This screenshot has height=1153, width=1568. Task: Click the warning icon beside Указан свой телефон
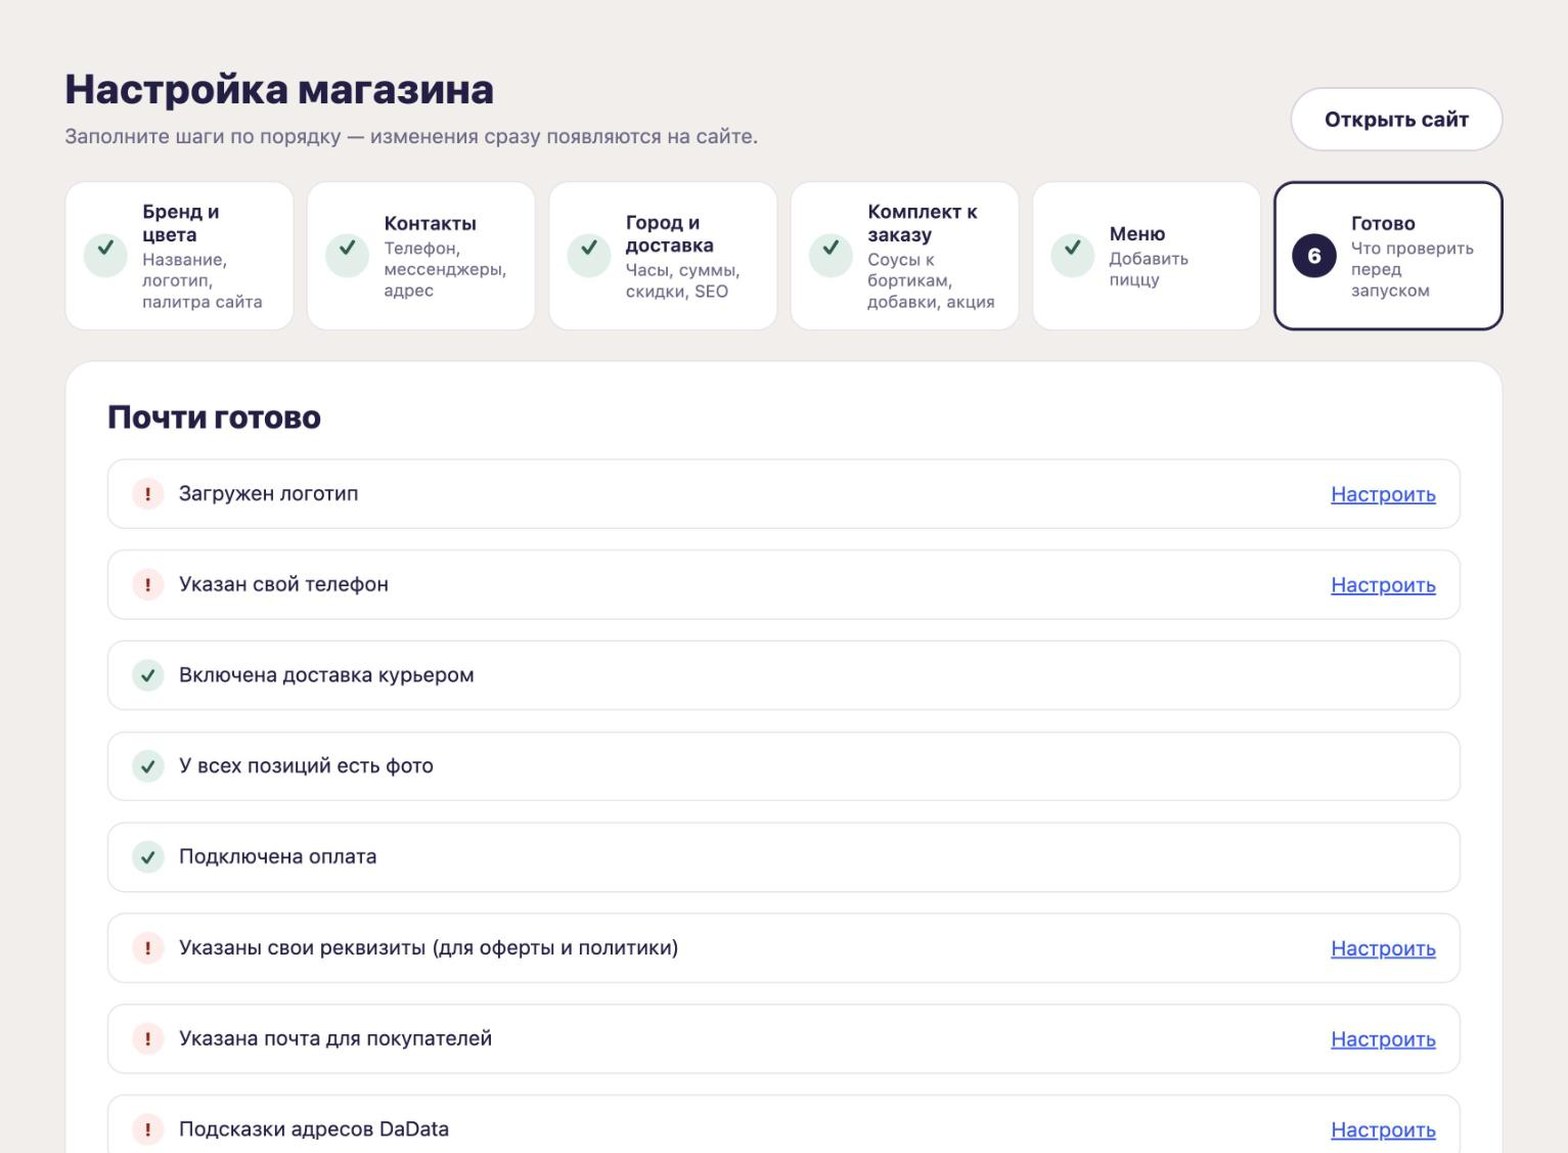click(x=148, y=585)
